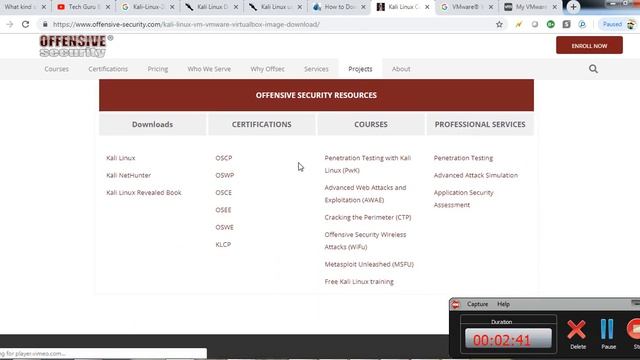Viewport: 640px width, 360px height.
Task: Click the padlock site info icon
Action: 45,24
